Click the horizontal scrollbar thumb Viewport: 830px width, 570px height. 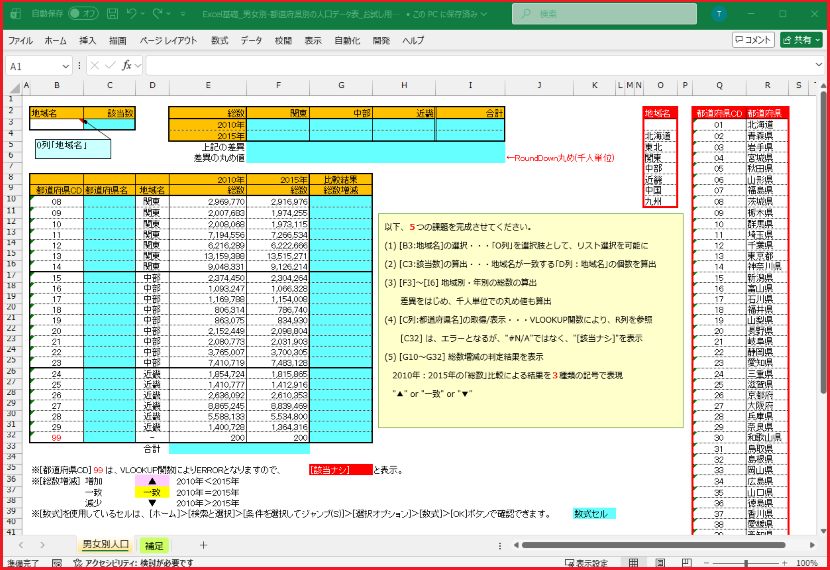pyautogui.click(x=654, y=545)
